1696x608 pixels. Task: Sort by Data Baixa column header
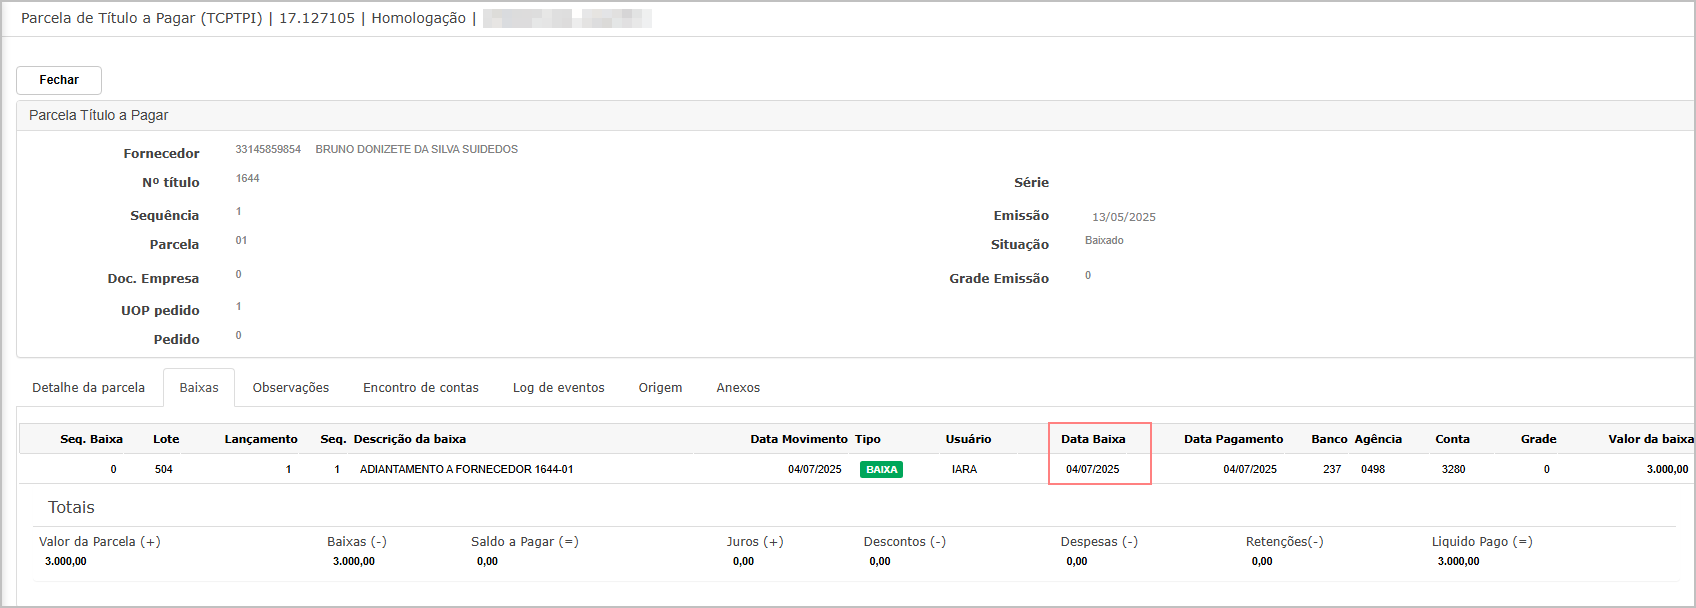1093,439
